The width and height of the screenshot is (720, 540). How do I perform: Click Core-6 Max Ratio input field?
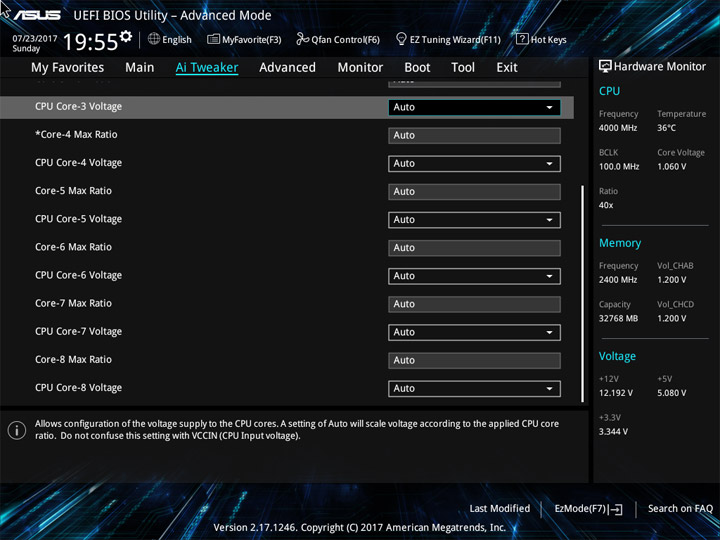point(474,248)
